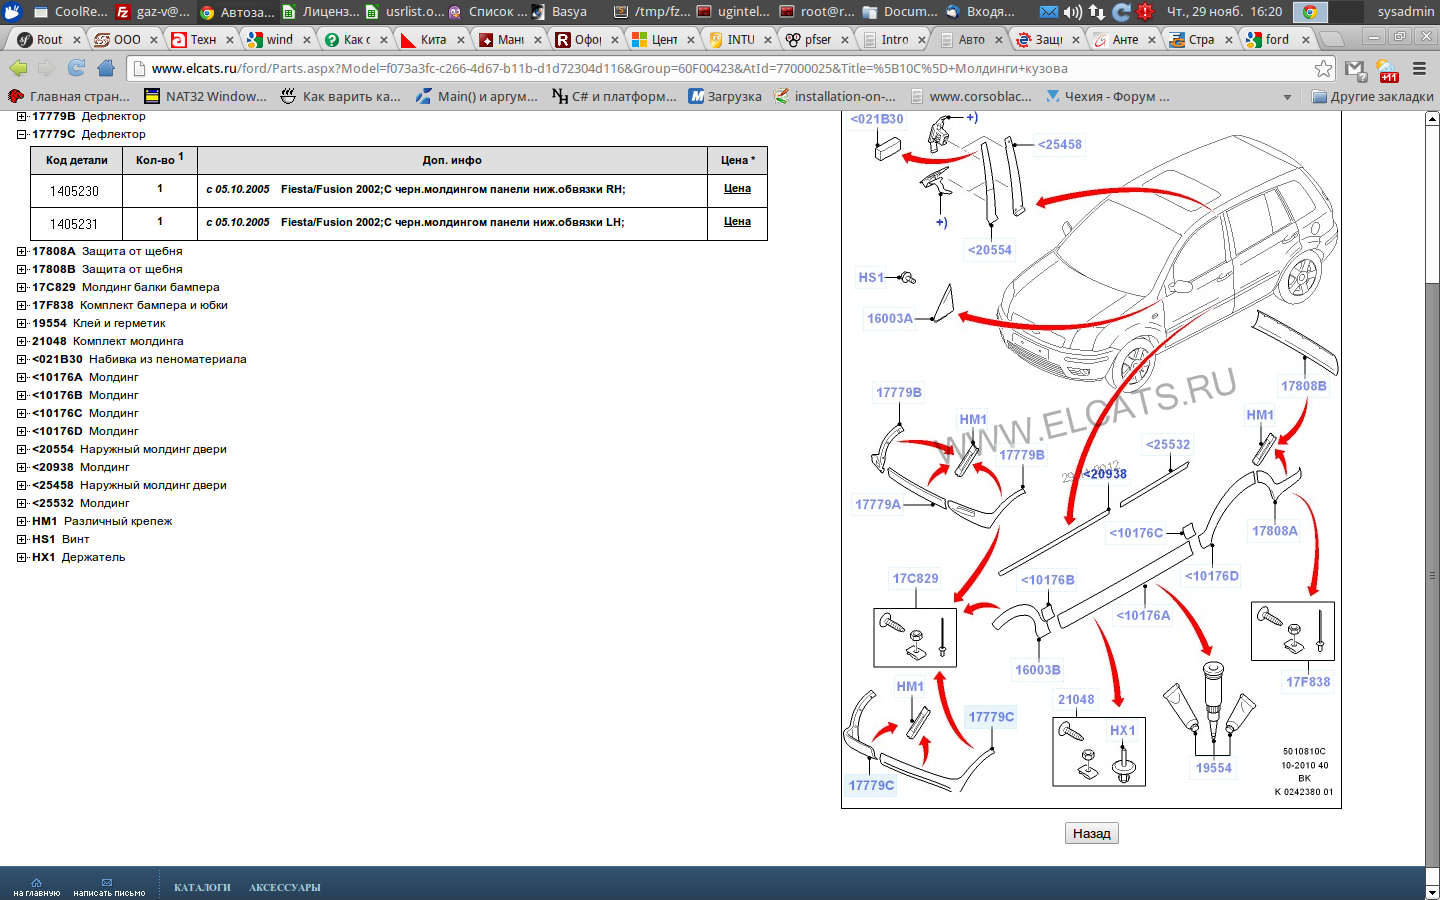Click the 16003A label in the diagram
1440x900 pixels.
[x=889, y=319]
